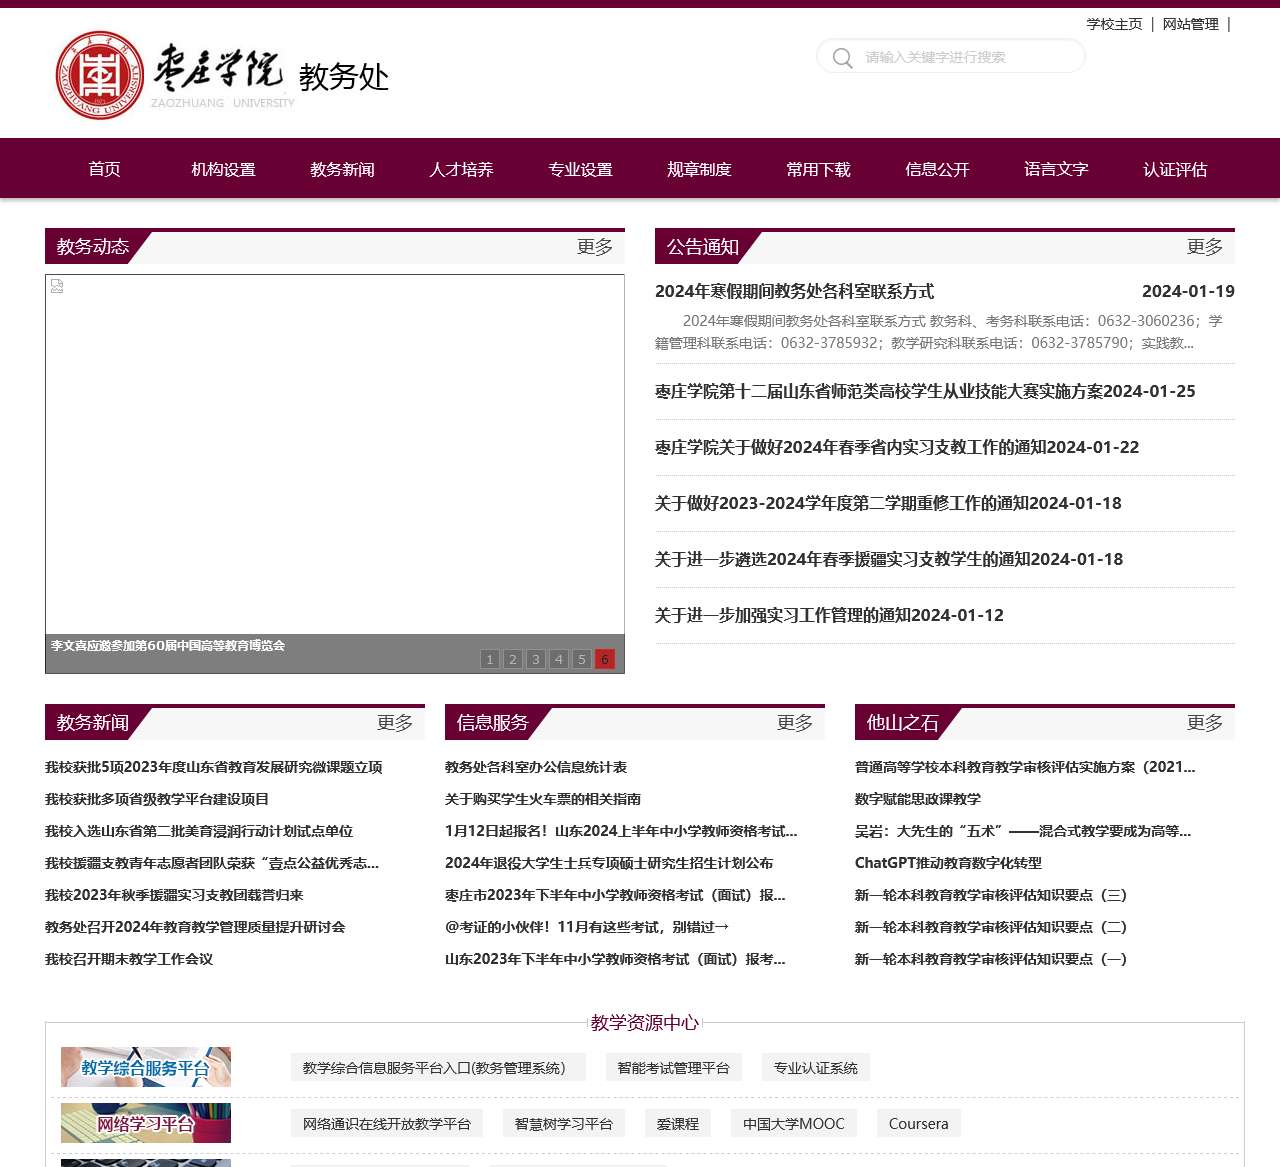The height and width of the screenshot is (1167, 1280).
Task: Open the 中国大学MOOC platform button
Action: pyautogui.click(x=793, y=1123)
